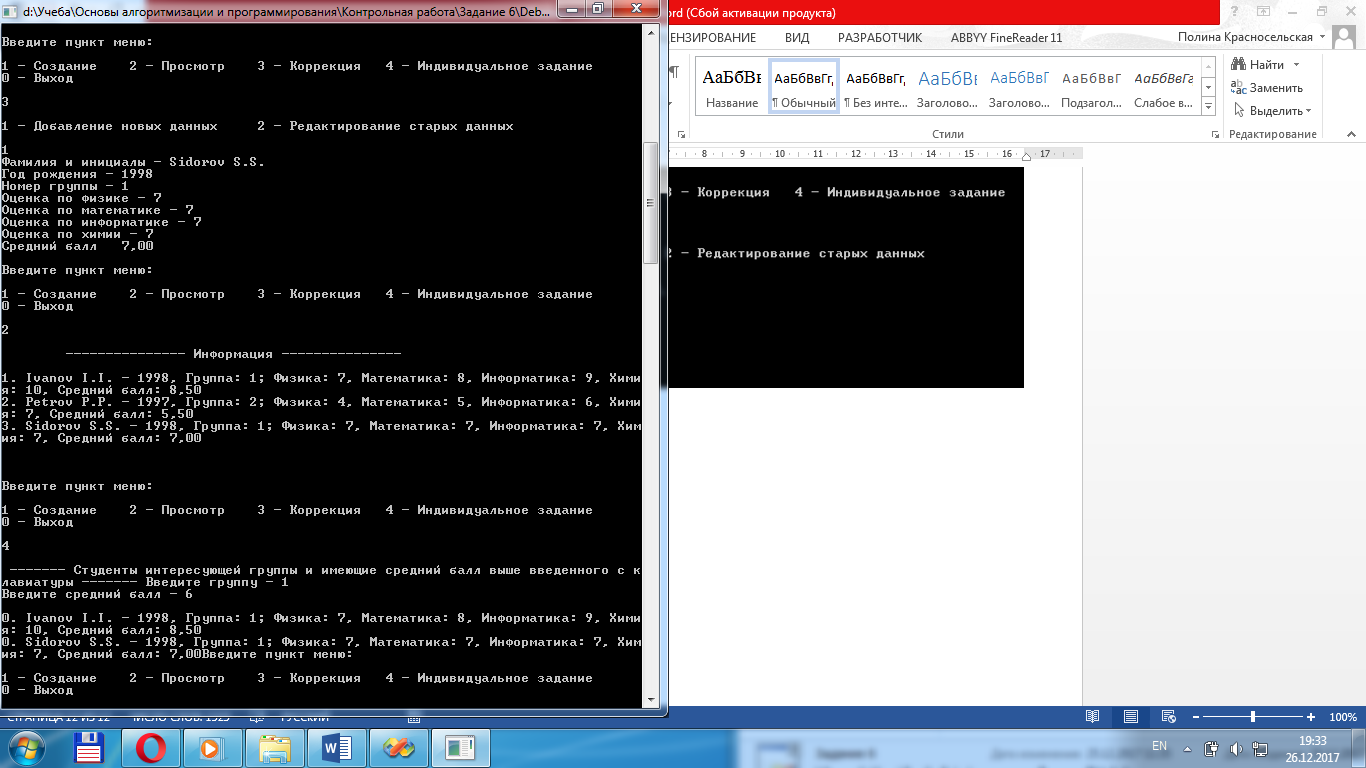This screenshot has height=768, width=1366.
Task: Click the 'Введите средний балл - 6' line
Action: (98, 593)
